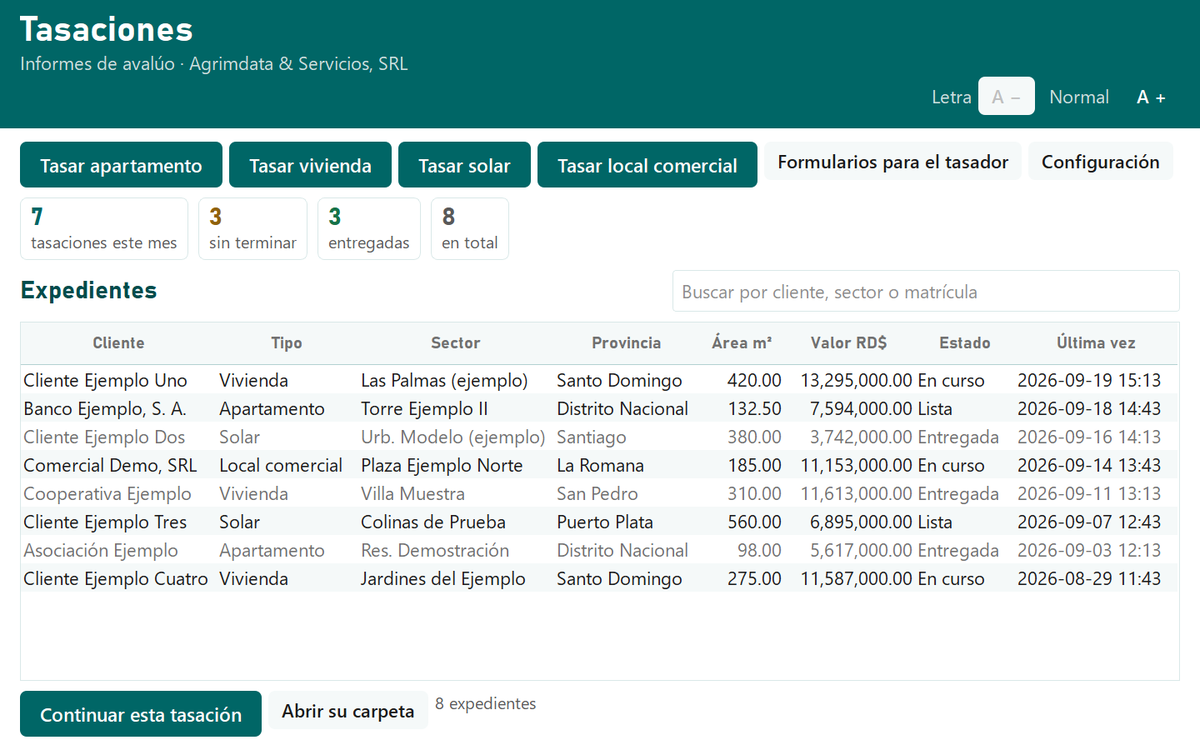Focus the Buscar por cliente search field
This screenshot has width=1200, height=750.
[926, 292]
